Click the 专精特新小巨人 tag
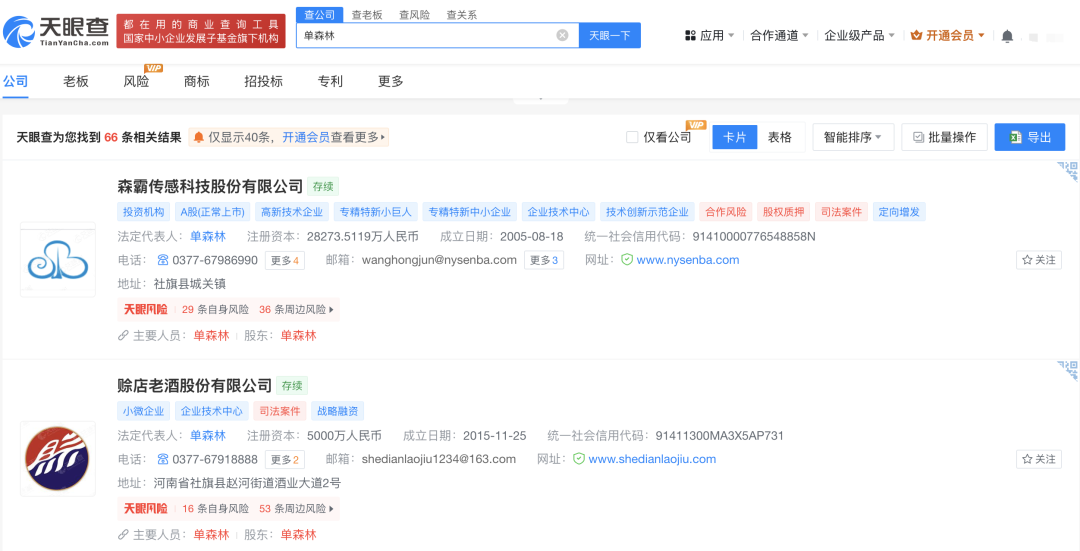The image size is (1080, 551). (x=375, y=211)
